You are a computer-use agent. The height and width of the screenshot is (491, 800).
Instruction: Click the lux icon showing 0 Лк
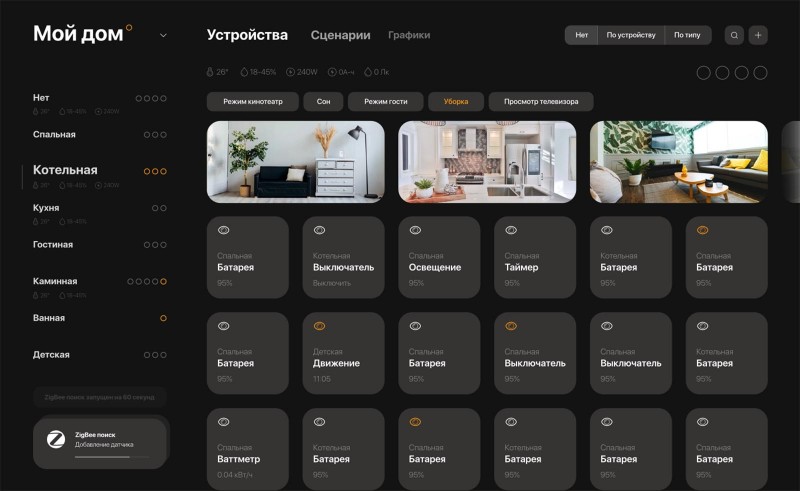pos(368,72)
